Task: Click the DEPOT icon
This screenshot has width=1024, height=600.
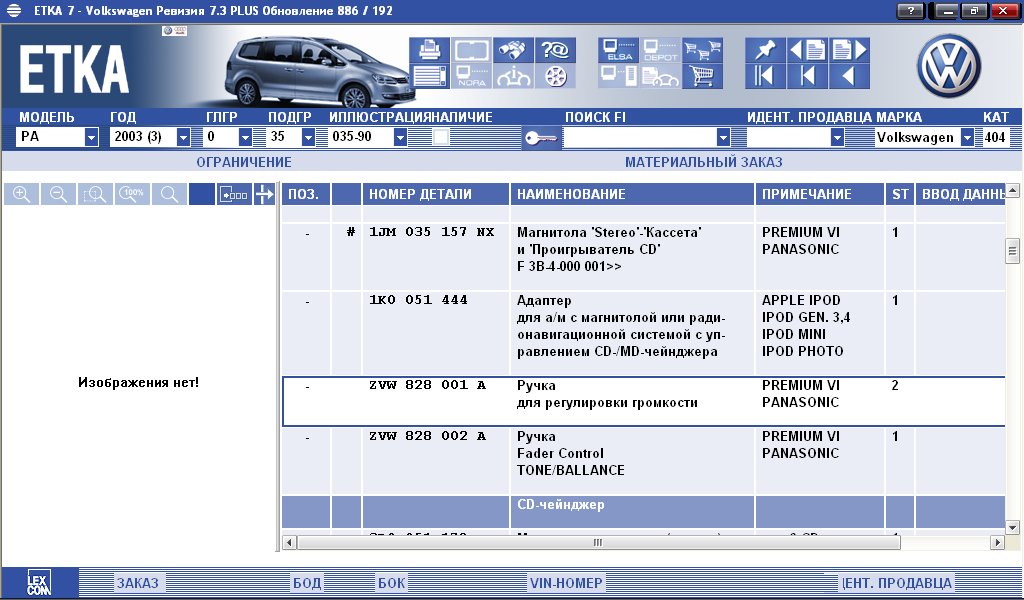Action: [x=660, y=50]
